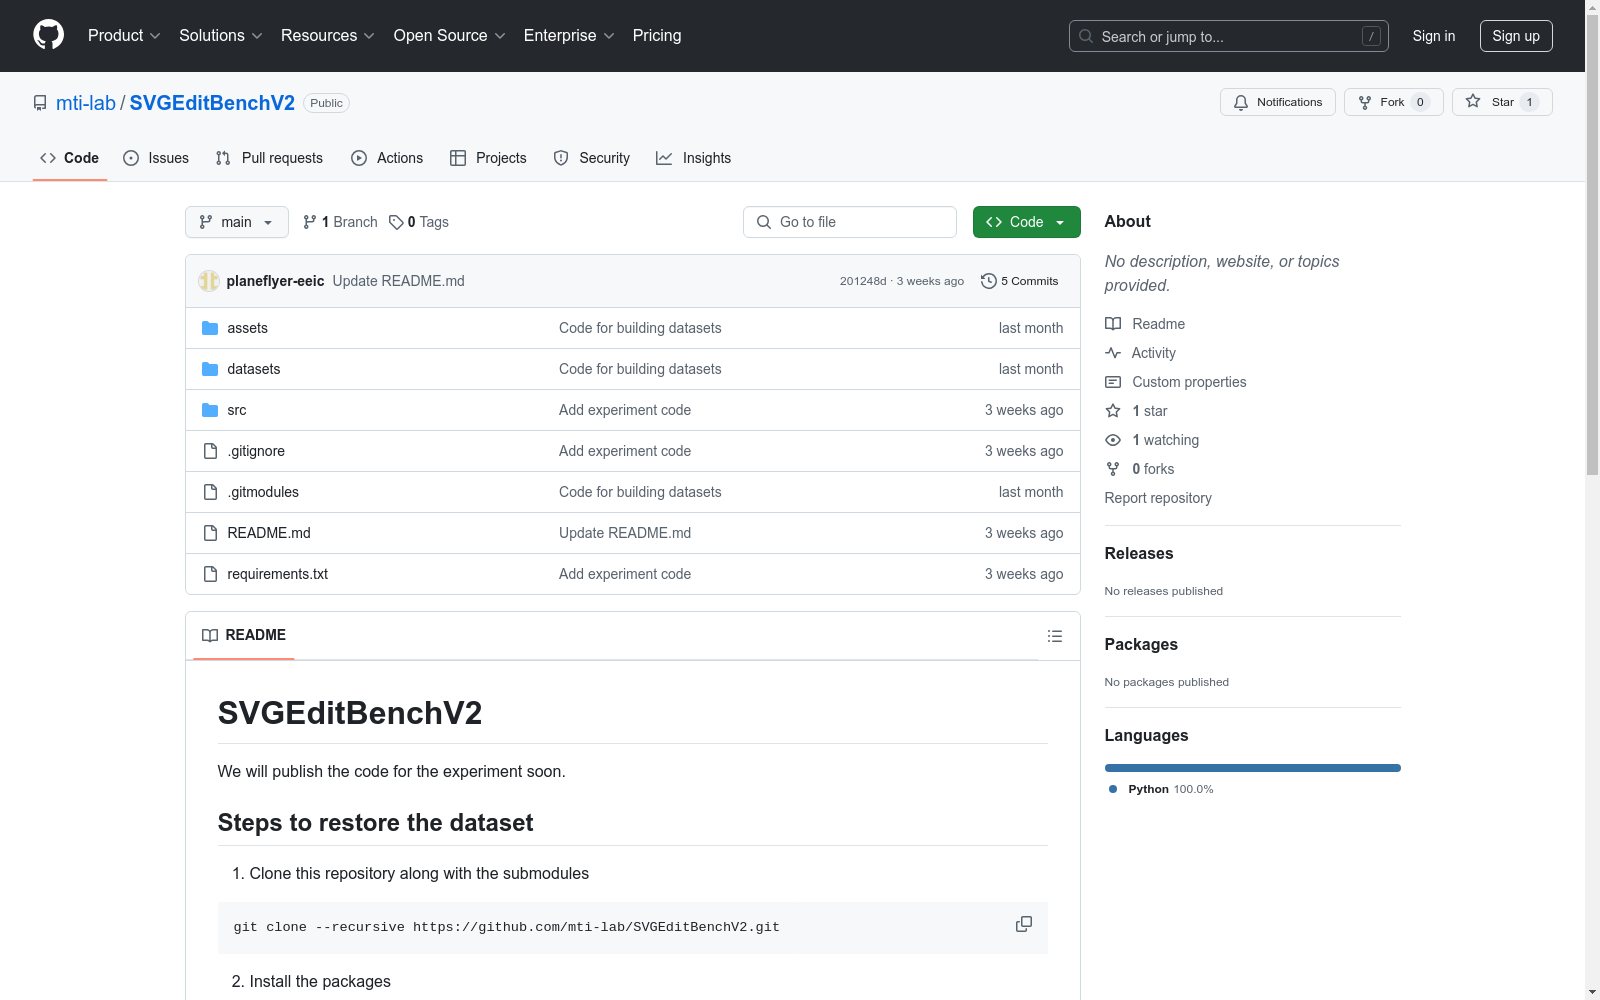This screenshot has width=1600, height=1000.
Task: Open the mti-lab organization link
Action: coord(86,103)
